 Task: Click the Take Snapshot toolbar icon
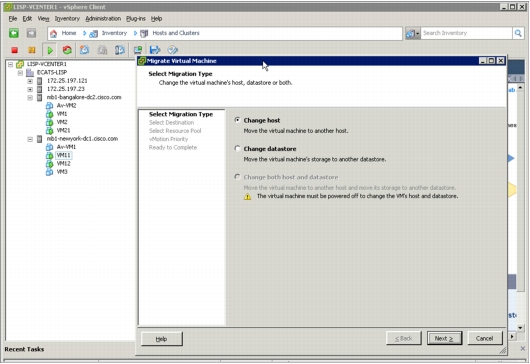pos(85,50)
